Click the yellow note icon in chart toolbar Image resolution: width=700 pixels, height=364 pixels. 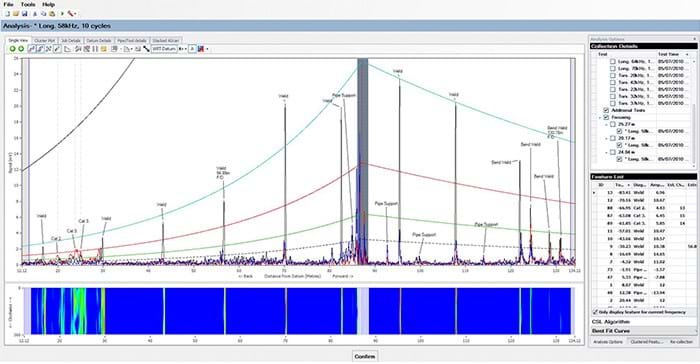[x=104, y=49]
